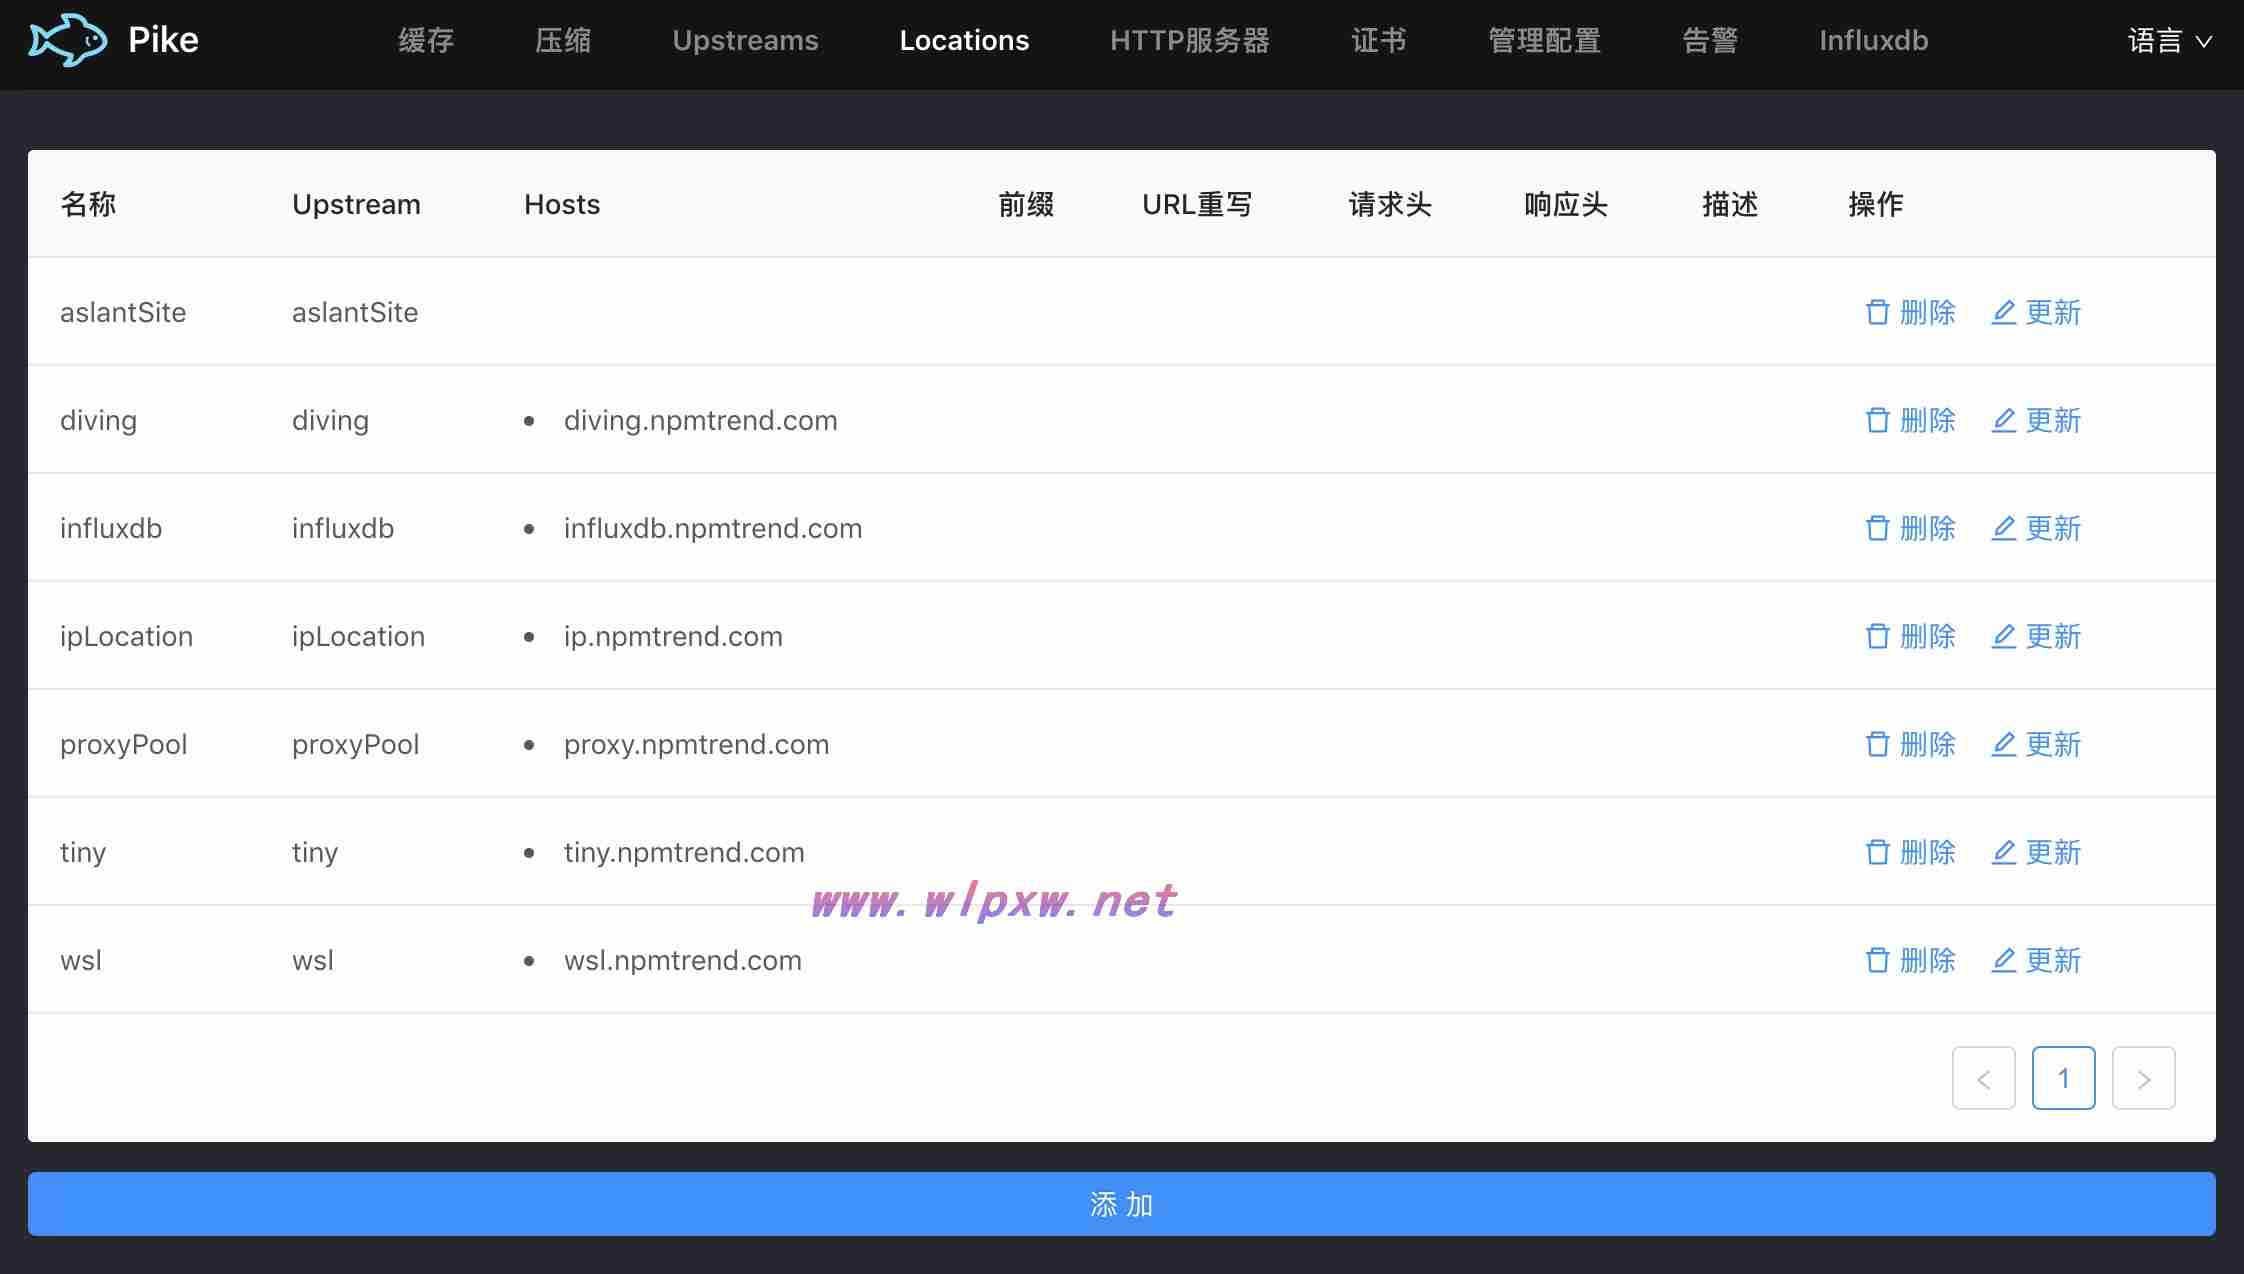Update the wsl location

[2036, 960]
